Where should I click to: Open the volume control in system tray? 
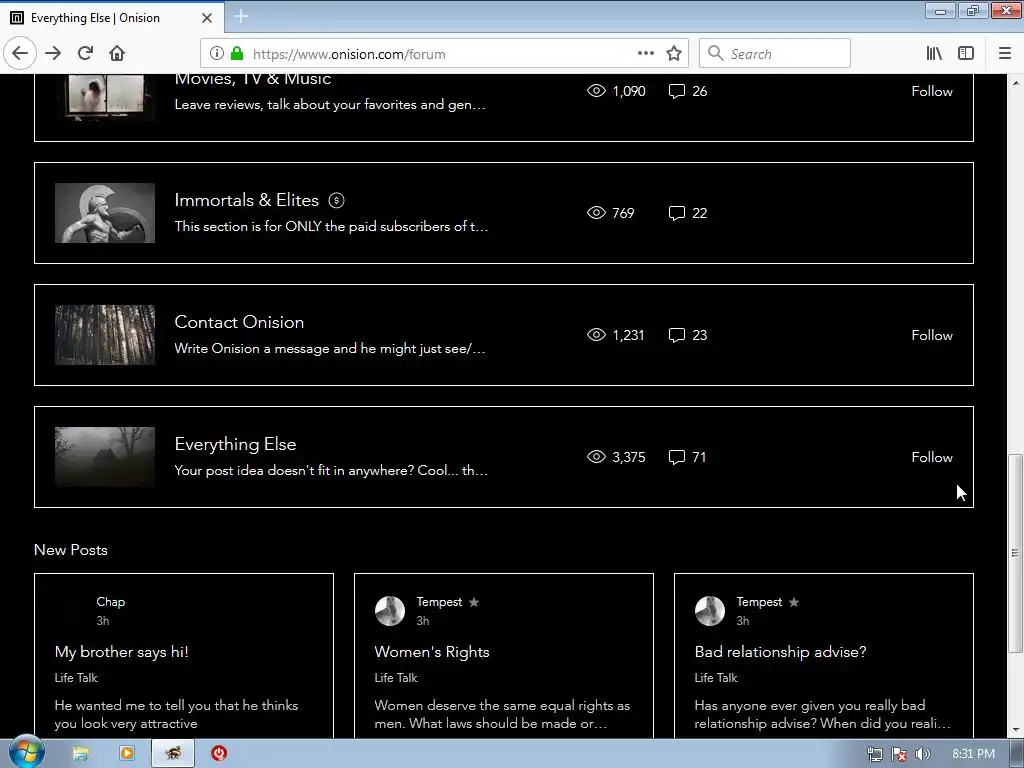(x=923, y=754)
